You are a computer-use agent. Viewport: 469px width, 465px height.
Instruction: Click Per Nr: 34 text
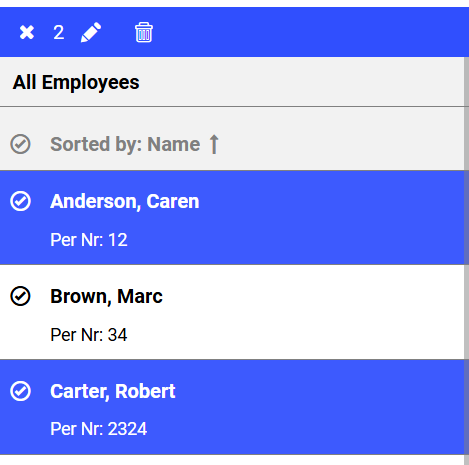89,334
